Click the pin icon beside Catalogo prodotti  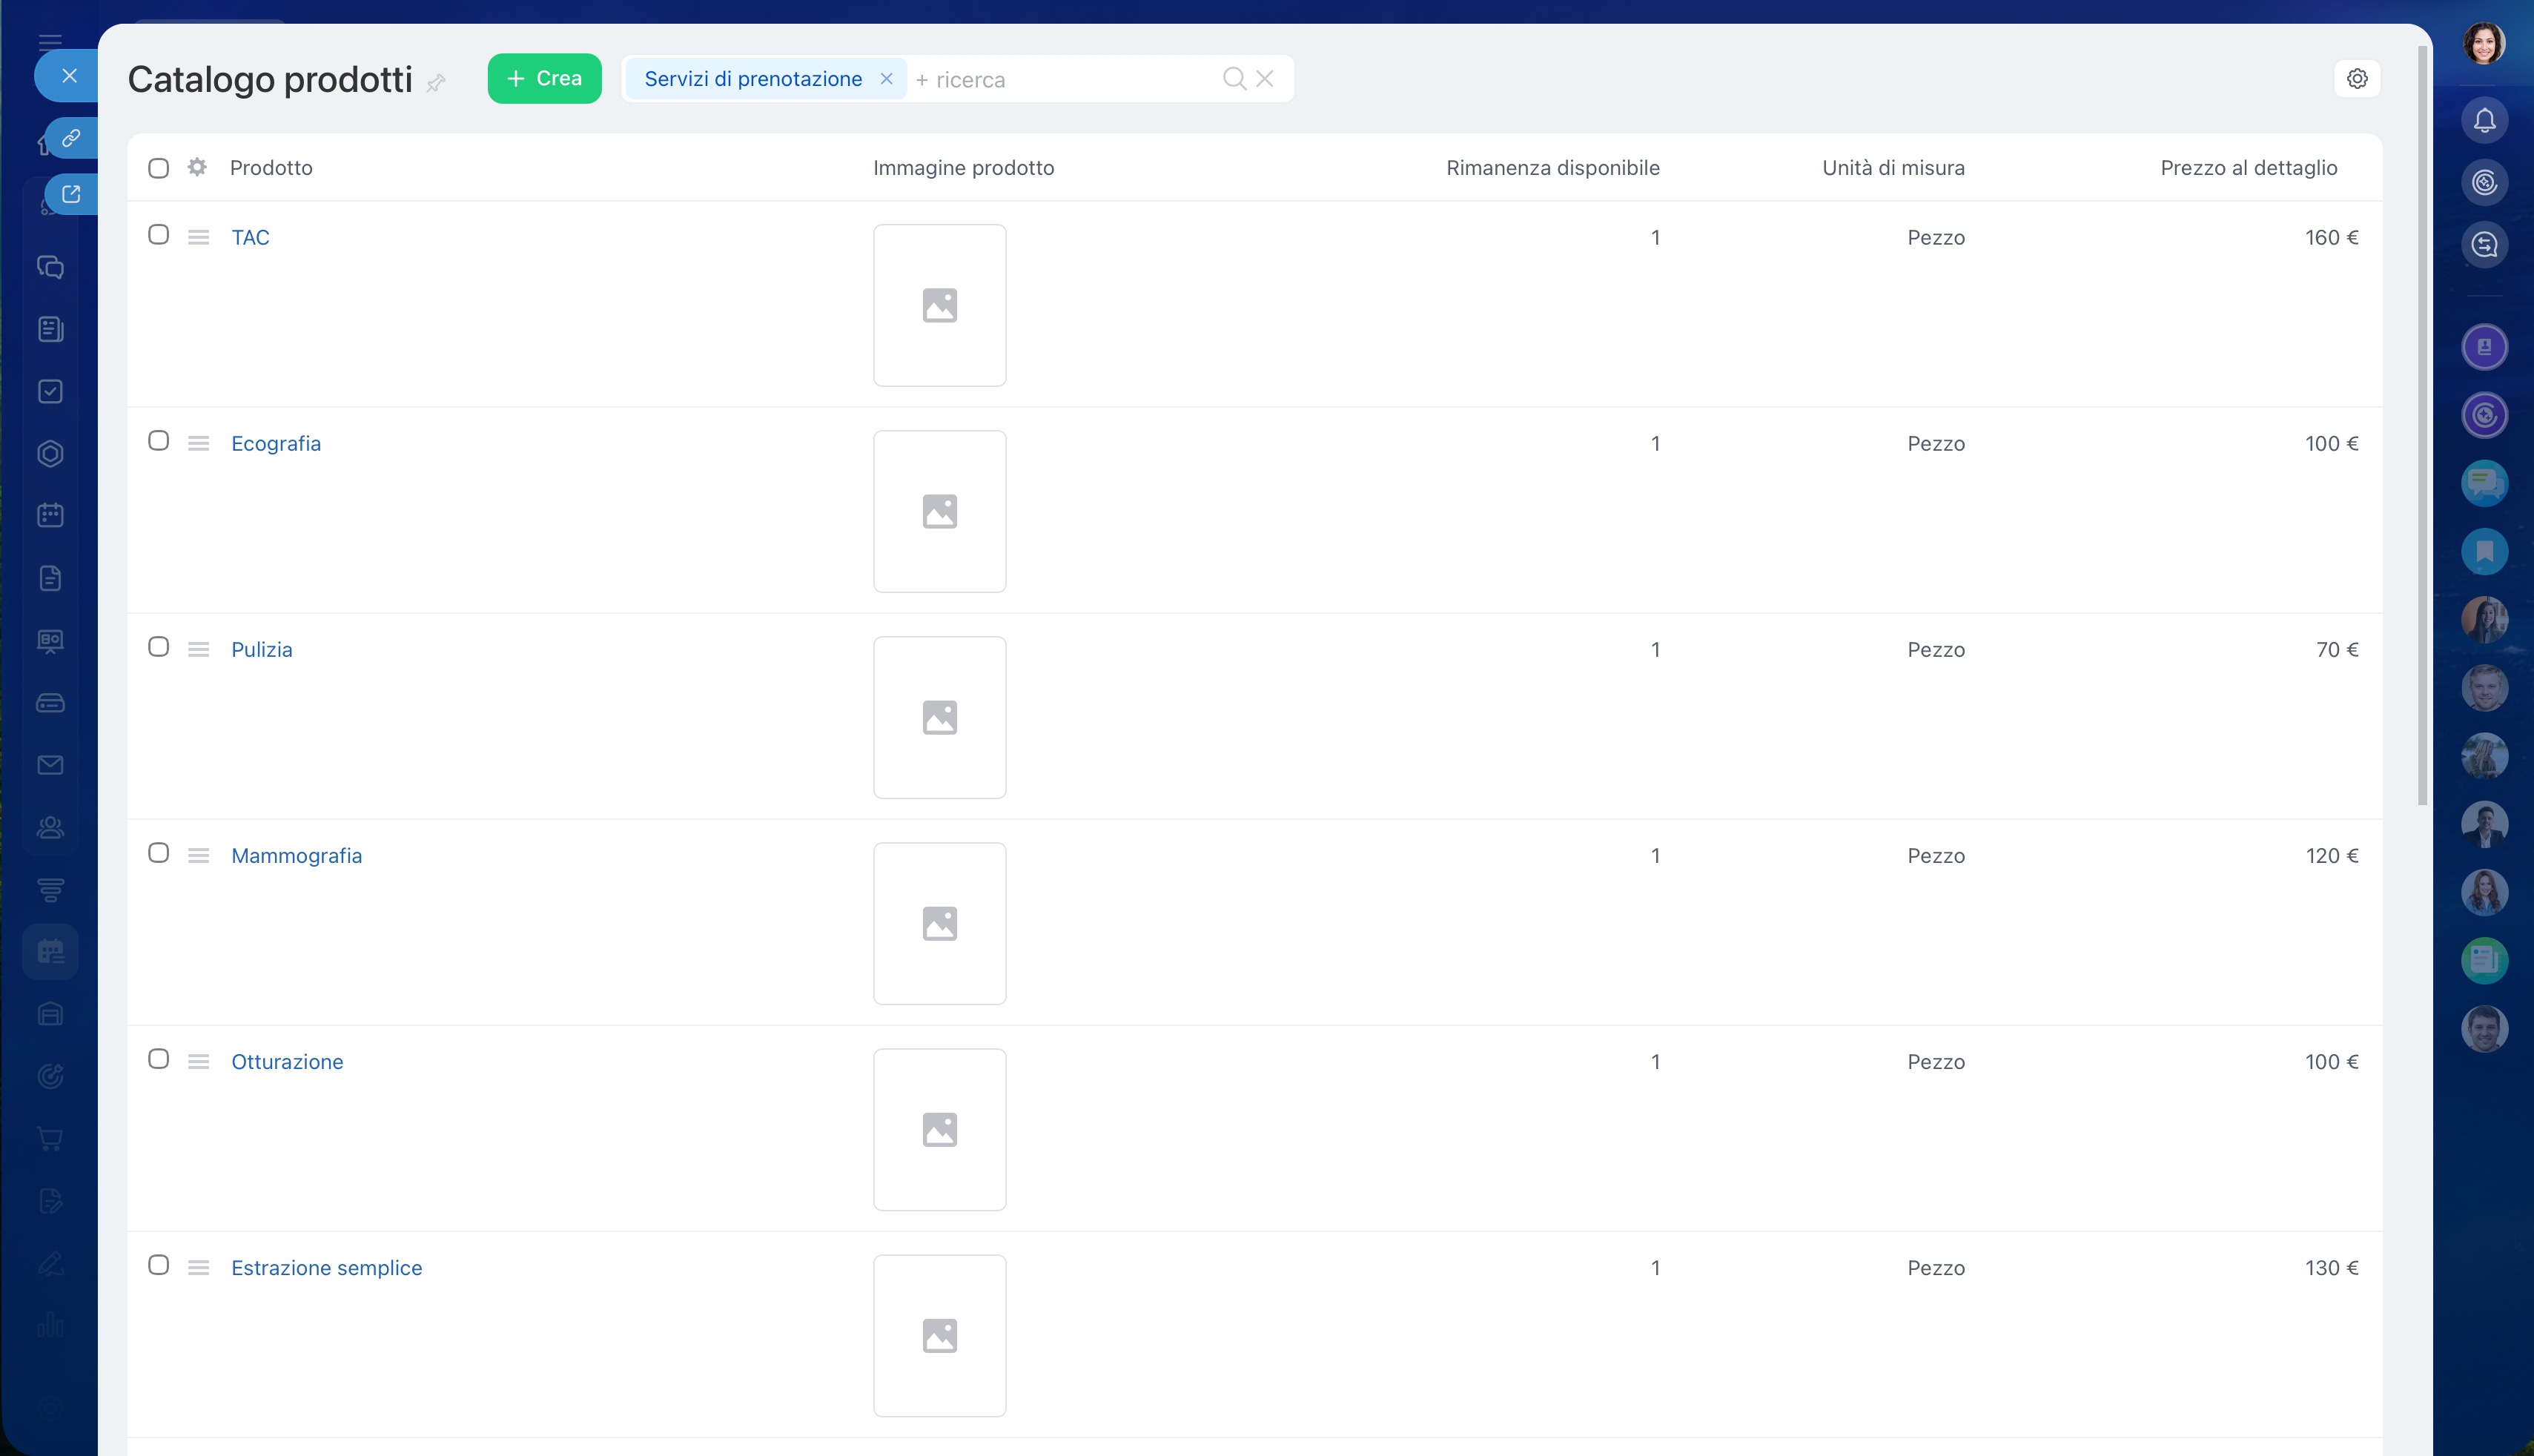pos(436,83)
